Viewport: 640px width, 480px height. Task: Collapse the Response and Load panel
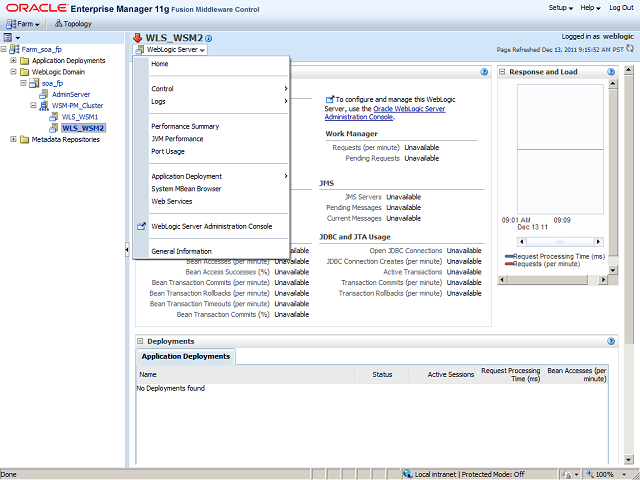[503, 72]
